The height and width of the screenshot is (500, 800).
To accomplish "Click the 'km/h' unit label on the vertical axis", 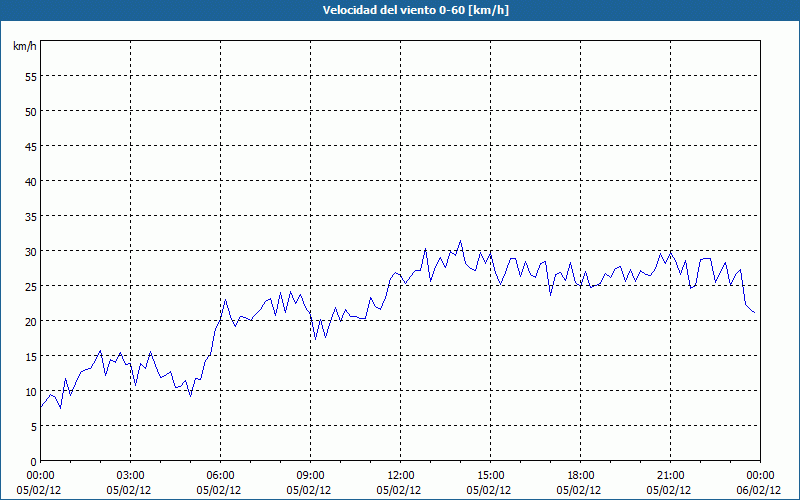I will point(25,46).
